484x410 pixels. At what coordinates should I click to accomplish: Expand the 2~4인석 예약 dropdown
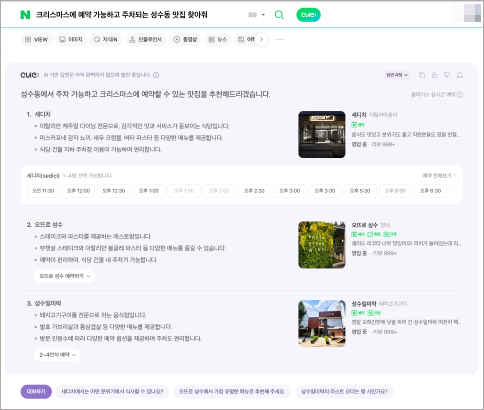tap(57, 355)
